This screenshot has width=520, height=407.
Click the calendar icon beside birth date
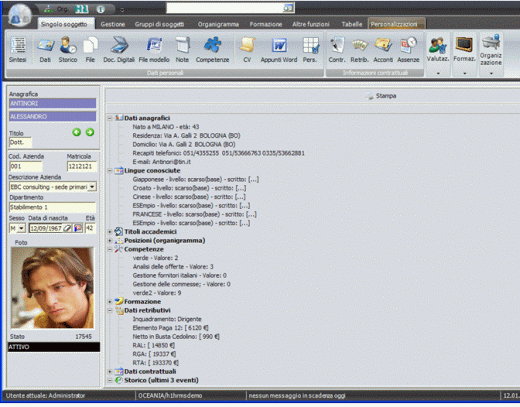pos(78,228)
